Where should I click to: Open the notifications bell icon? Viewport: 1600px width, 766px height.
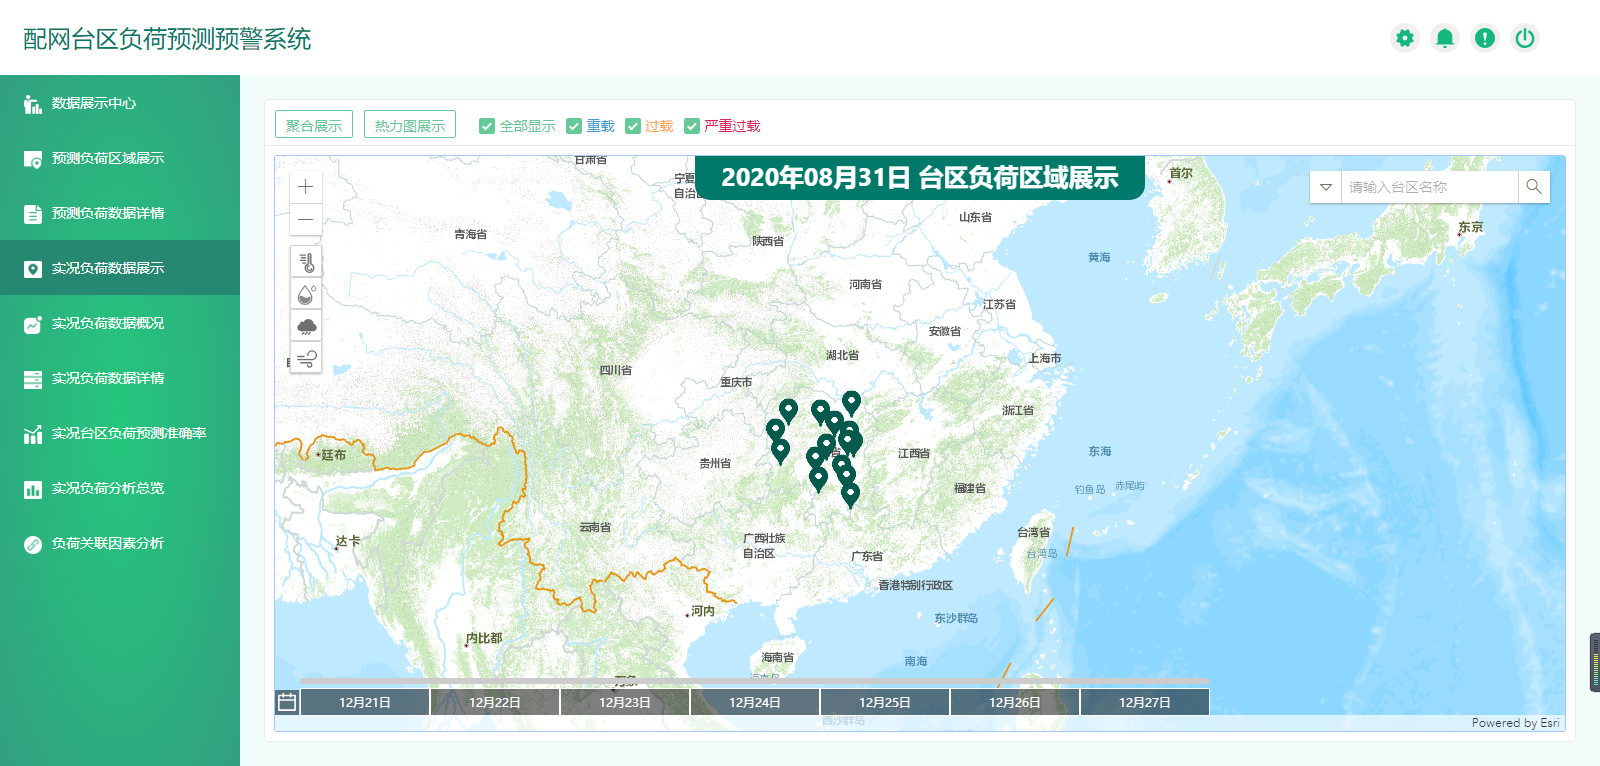coord(1445,38)
